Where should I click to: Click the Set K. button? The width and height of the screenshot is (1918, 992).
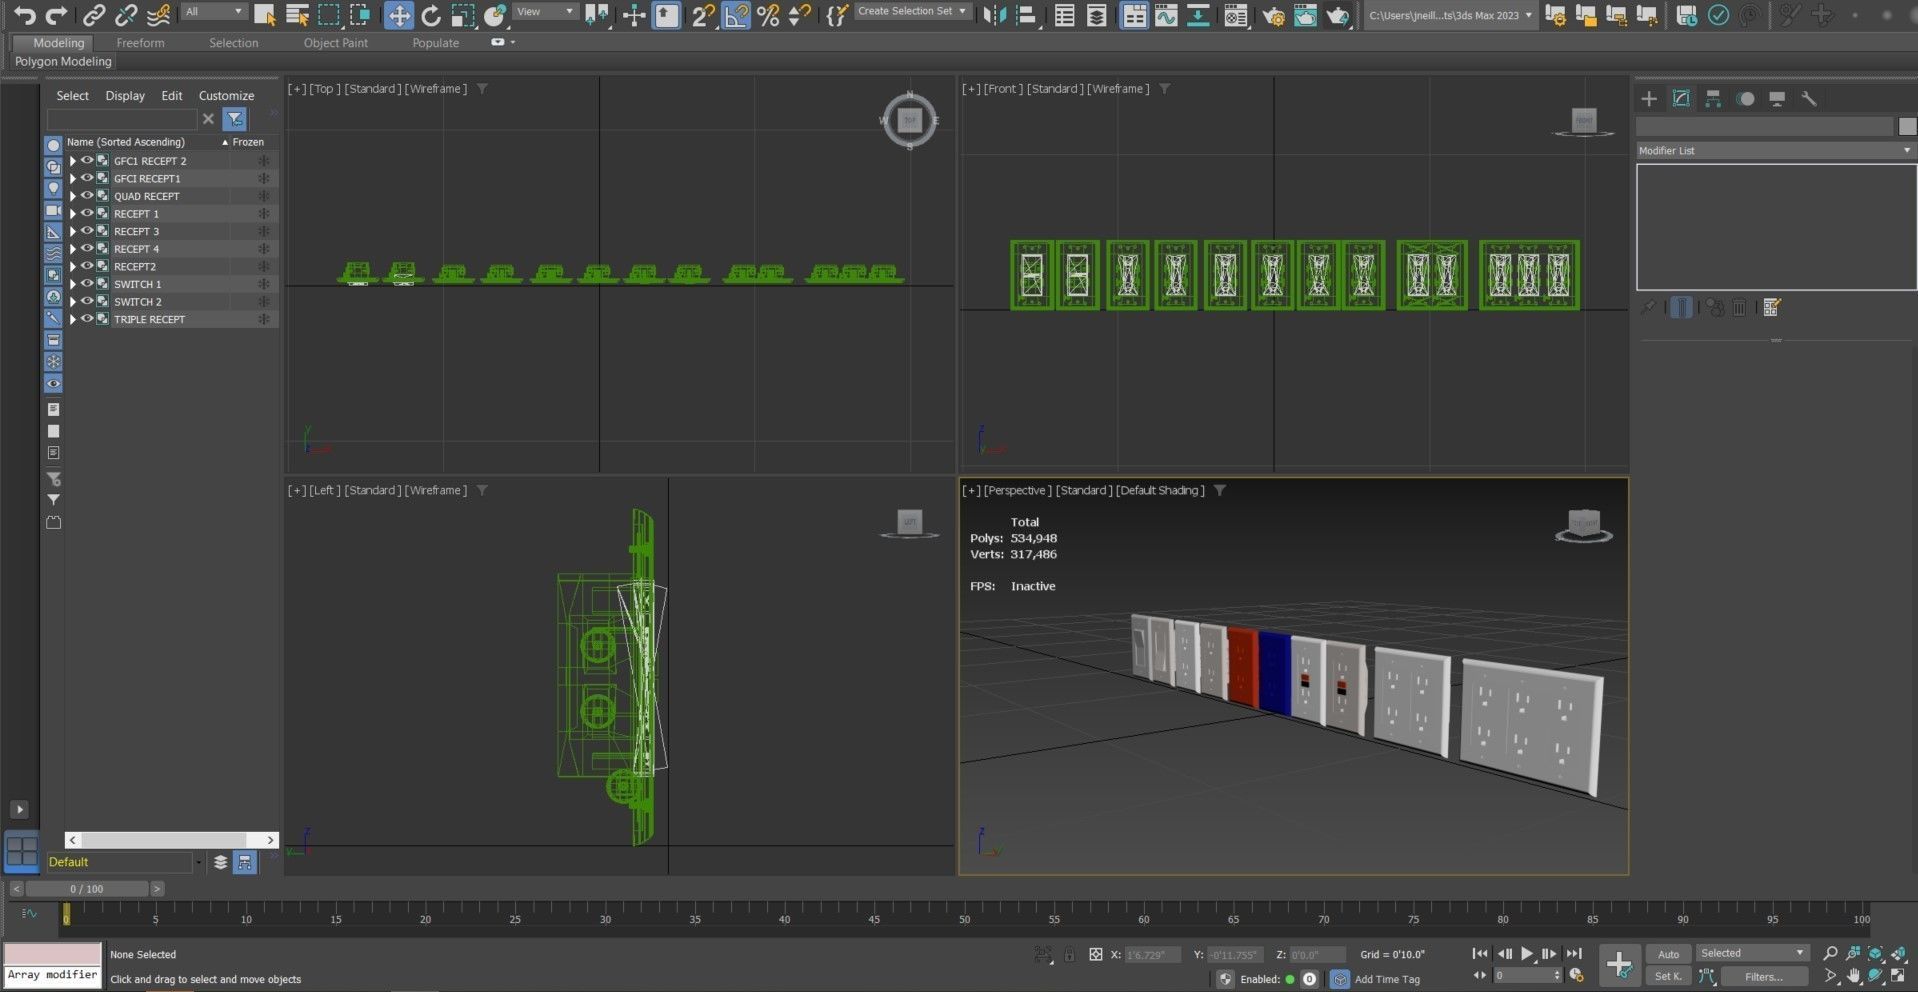click(1668, 976)
